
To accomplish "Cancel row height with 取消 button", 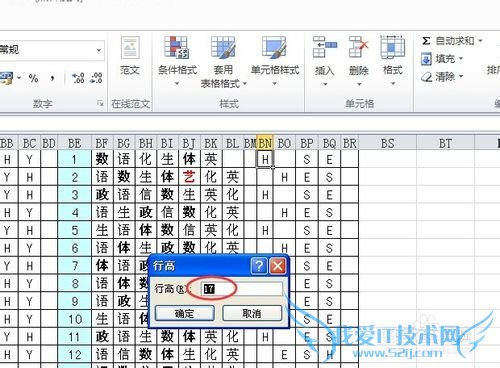I will tap(252, 313).
